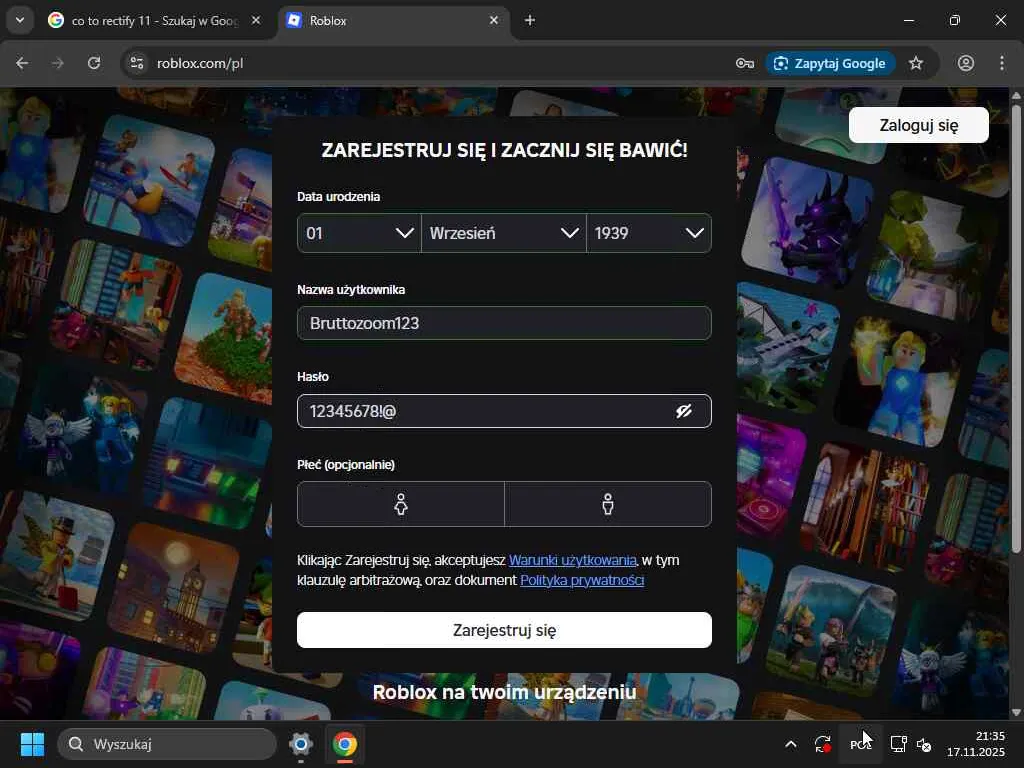Minimize the Chrome window
This screenshot has height=768, width=1024.
(908, 20)
